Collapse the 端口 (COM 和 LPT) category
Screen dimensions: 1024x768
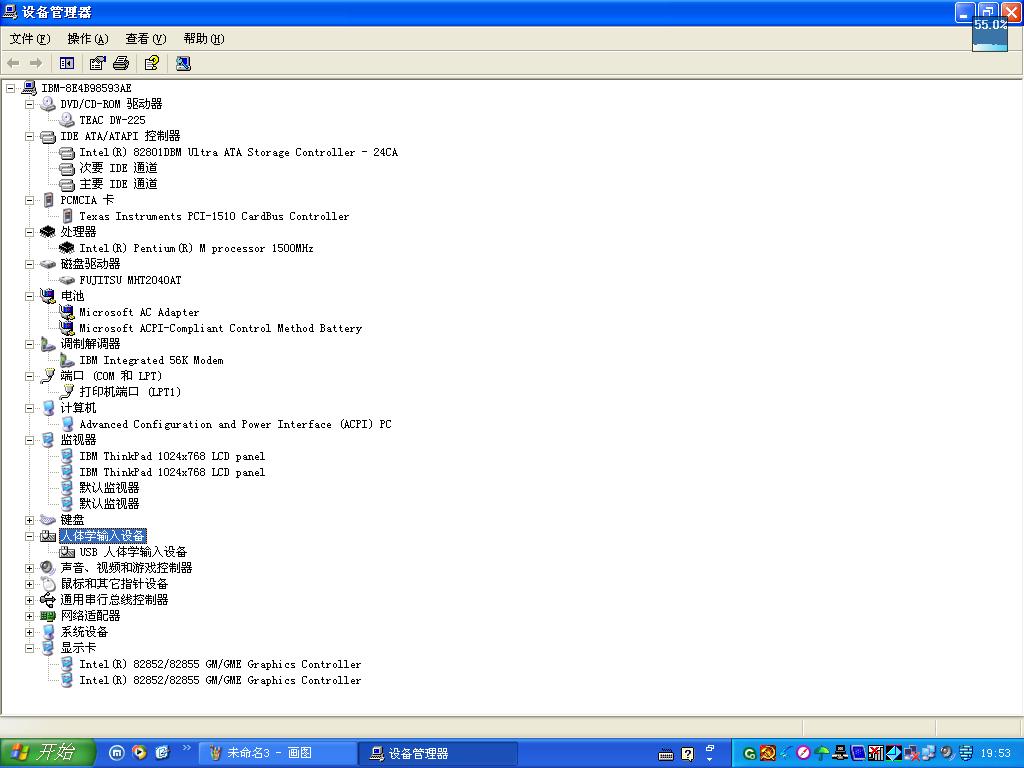tap(29, 376)
